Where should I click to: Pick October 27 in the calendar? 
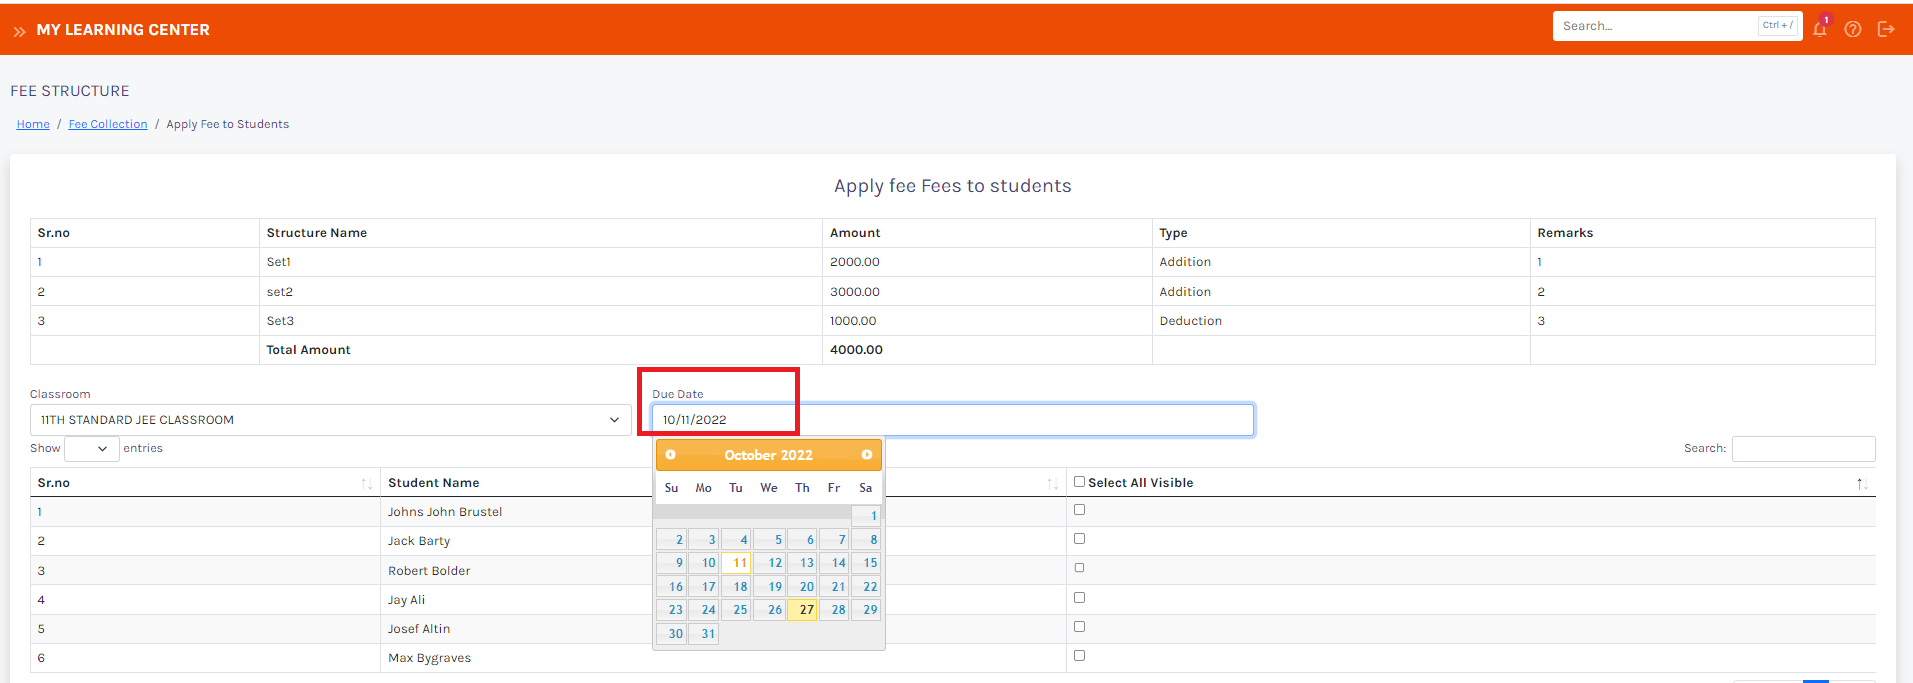(802, 610)
